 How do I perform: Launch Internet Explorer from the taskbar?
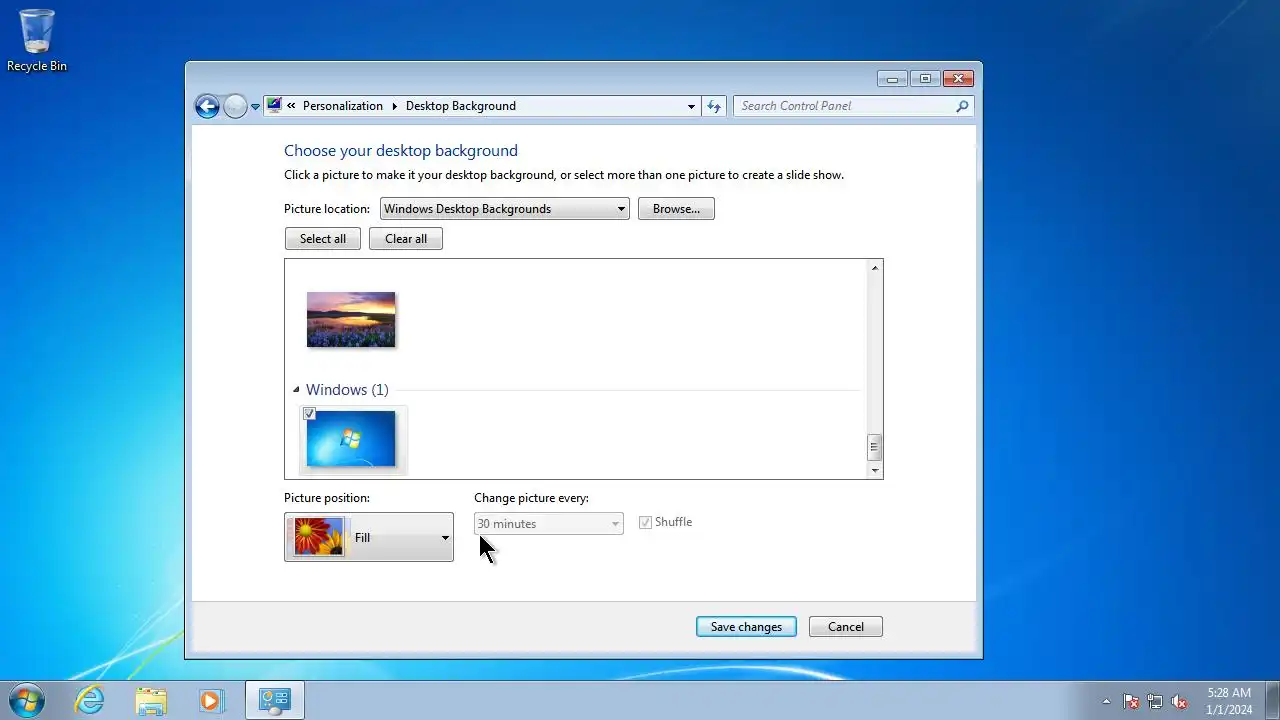pos(90,700)
